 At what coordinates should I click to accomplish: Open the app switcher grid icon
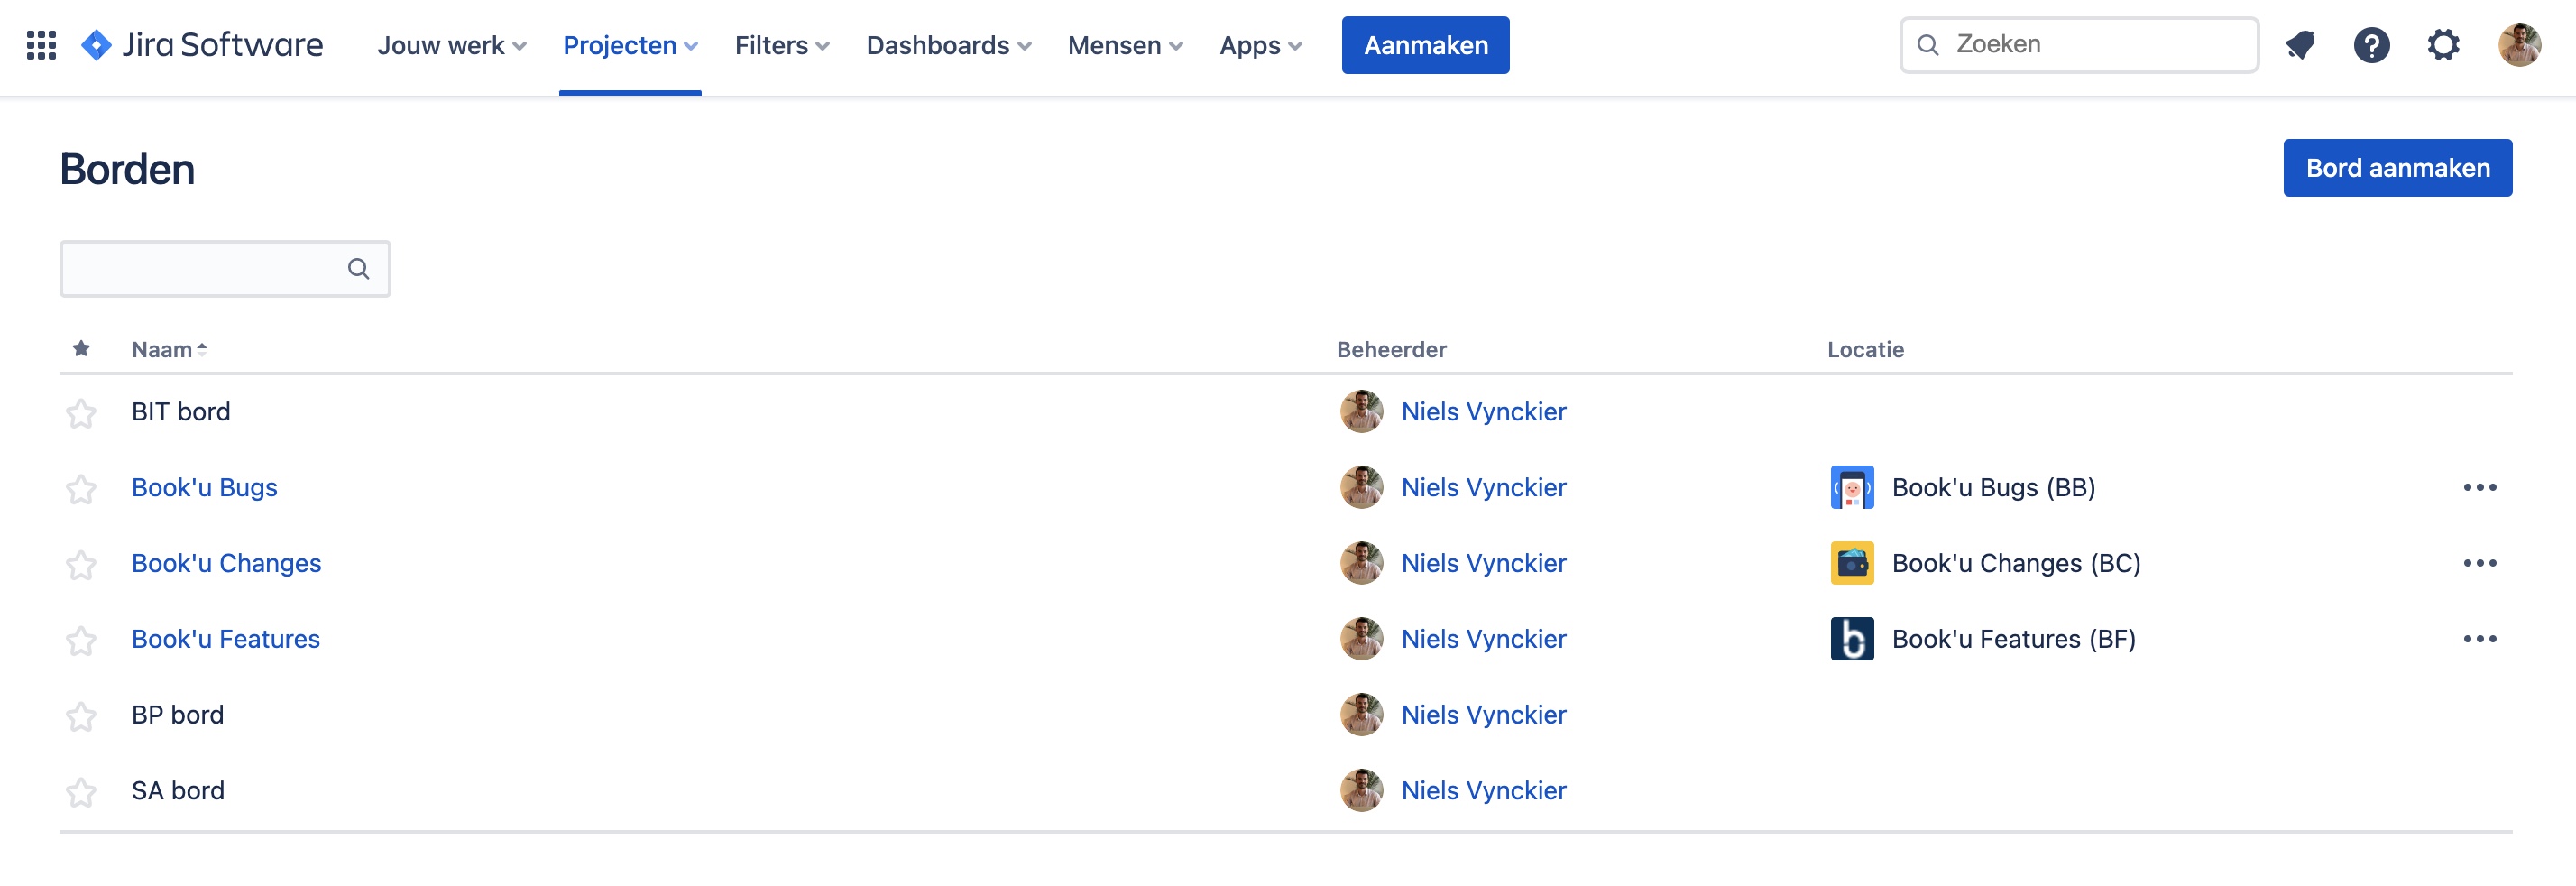tap(41, 45)
